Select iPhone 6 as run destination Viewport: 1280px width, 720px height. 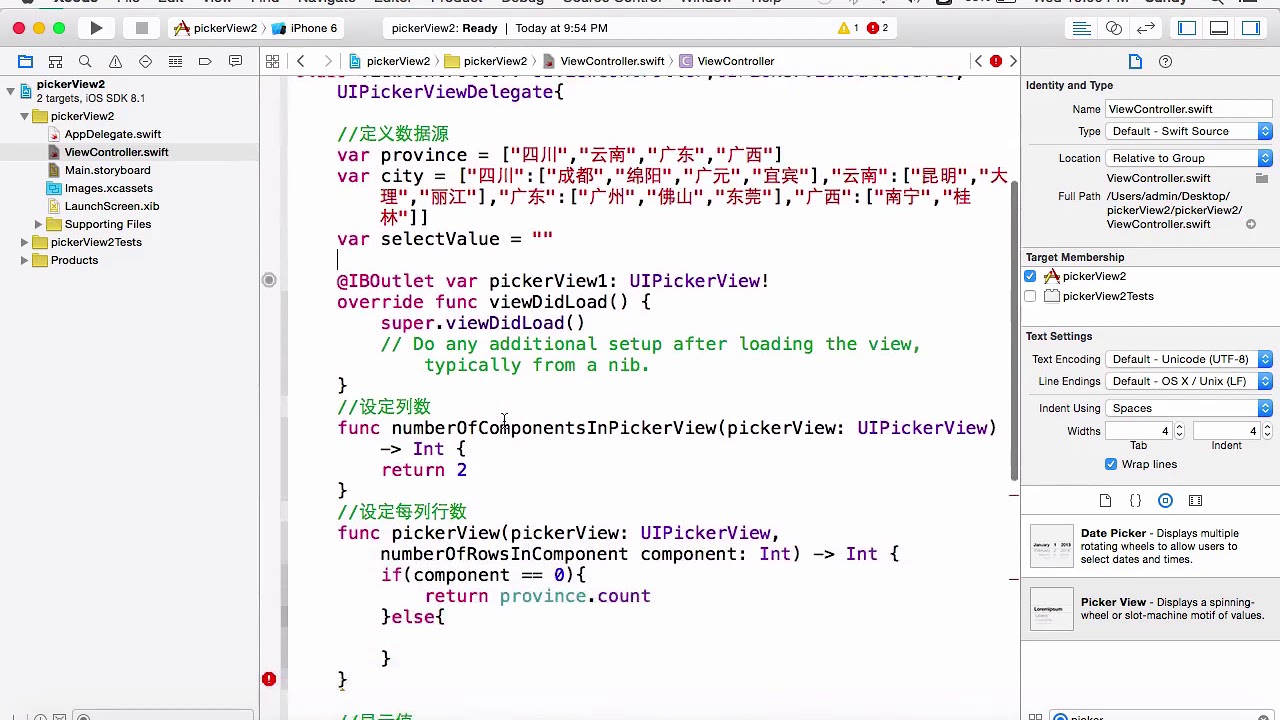[x=305, y=28]
